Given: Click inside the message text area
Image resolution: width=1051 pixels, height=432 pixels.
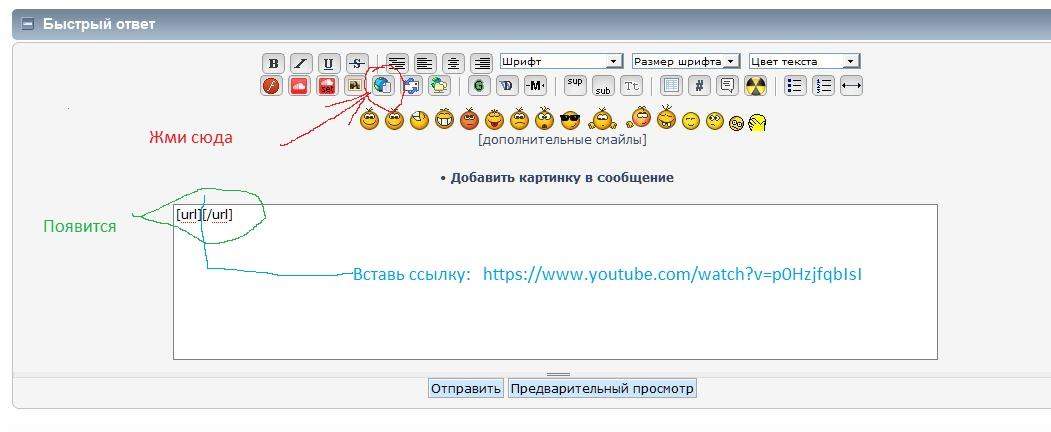Looking at the screenshot, I should (x=555, y=282).
